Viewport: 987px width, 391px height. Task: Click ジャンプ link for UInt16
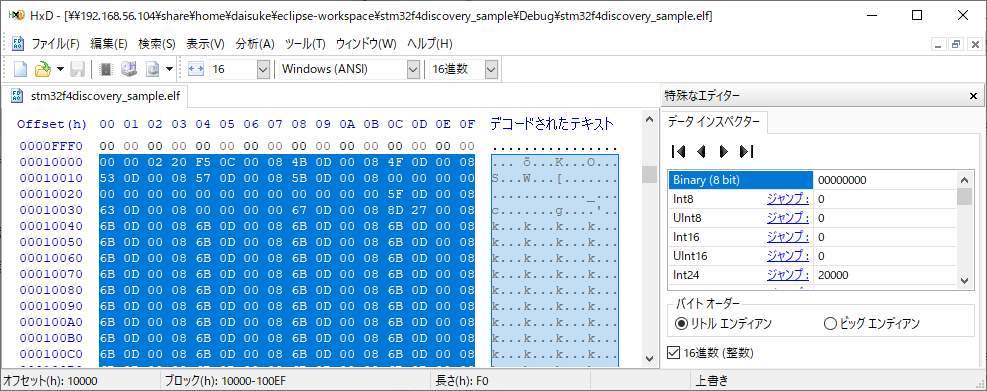tap(787, 256)
